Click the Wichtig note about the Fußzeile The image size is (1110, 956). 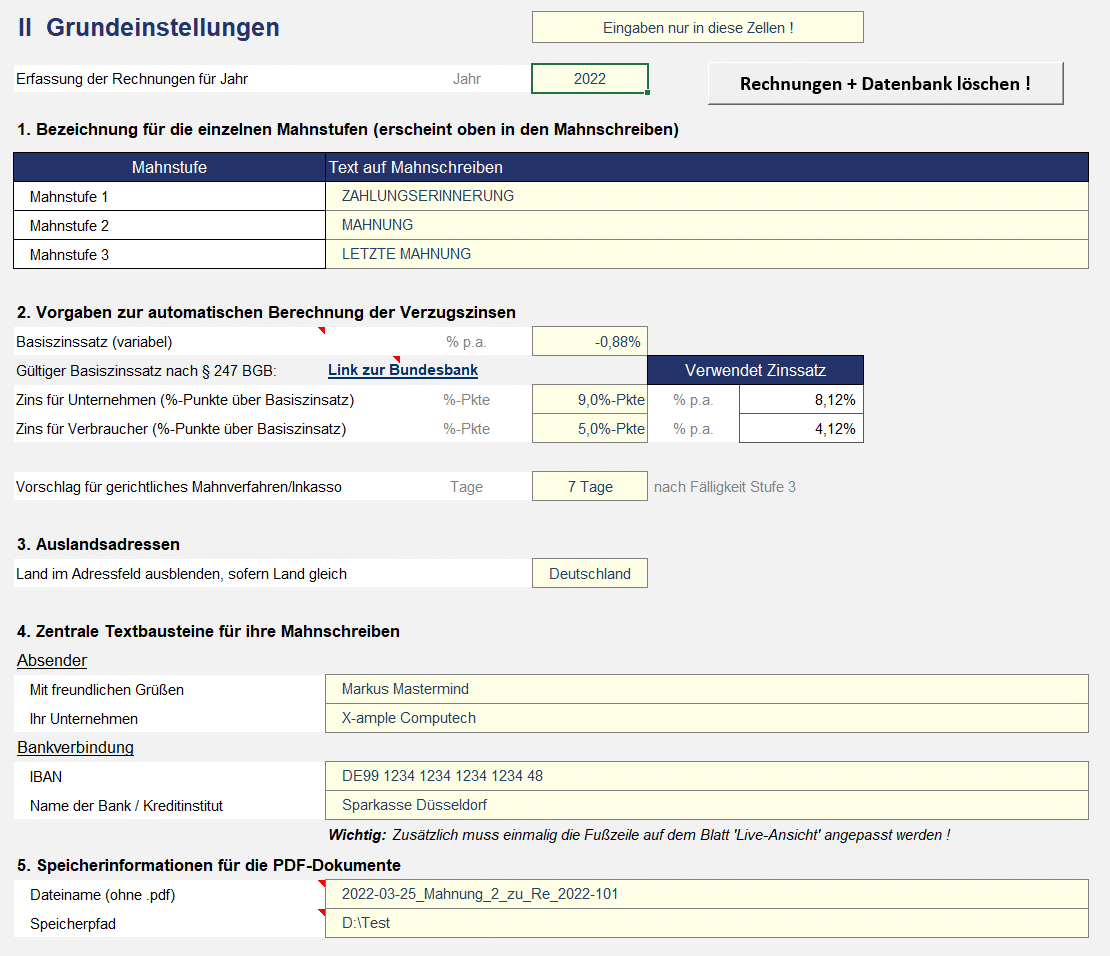[639, 835]
